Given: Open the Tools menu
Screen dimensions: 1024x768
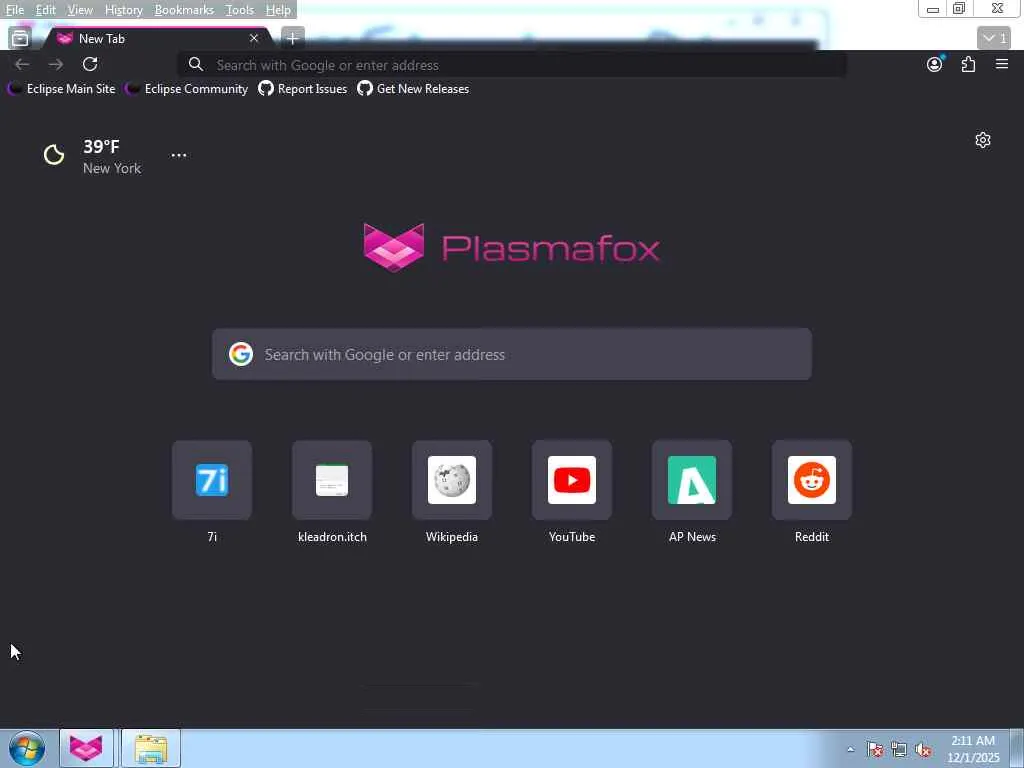Looking at the screenshot, I should pyautogui.click(x=239, y=10).
